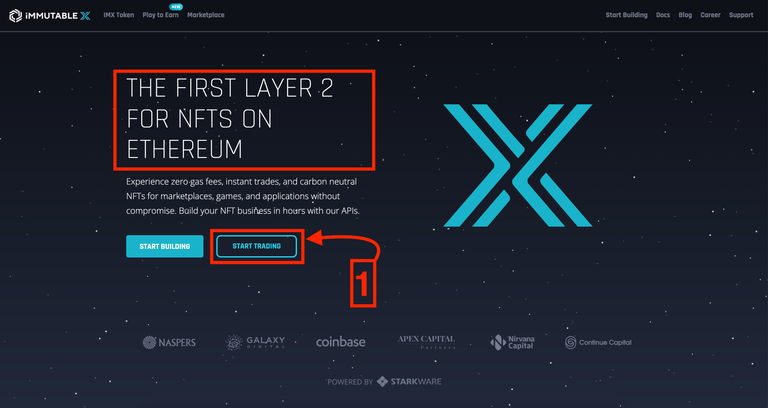Click the teal START BUILDING button

pyautogui.click(x=165, y=246)
